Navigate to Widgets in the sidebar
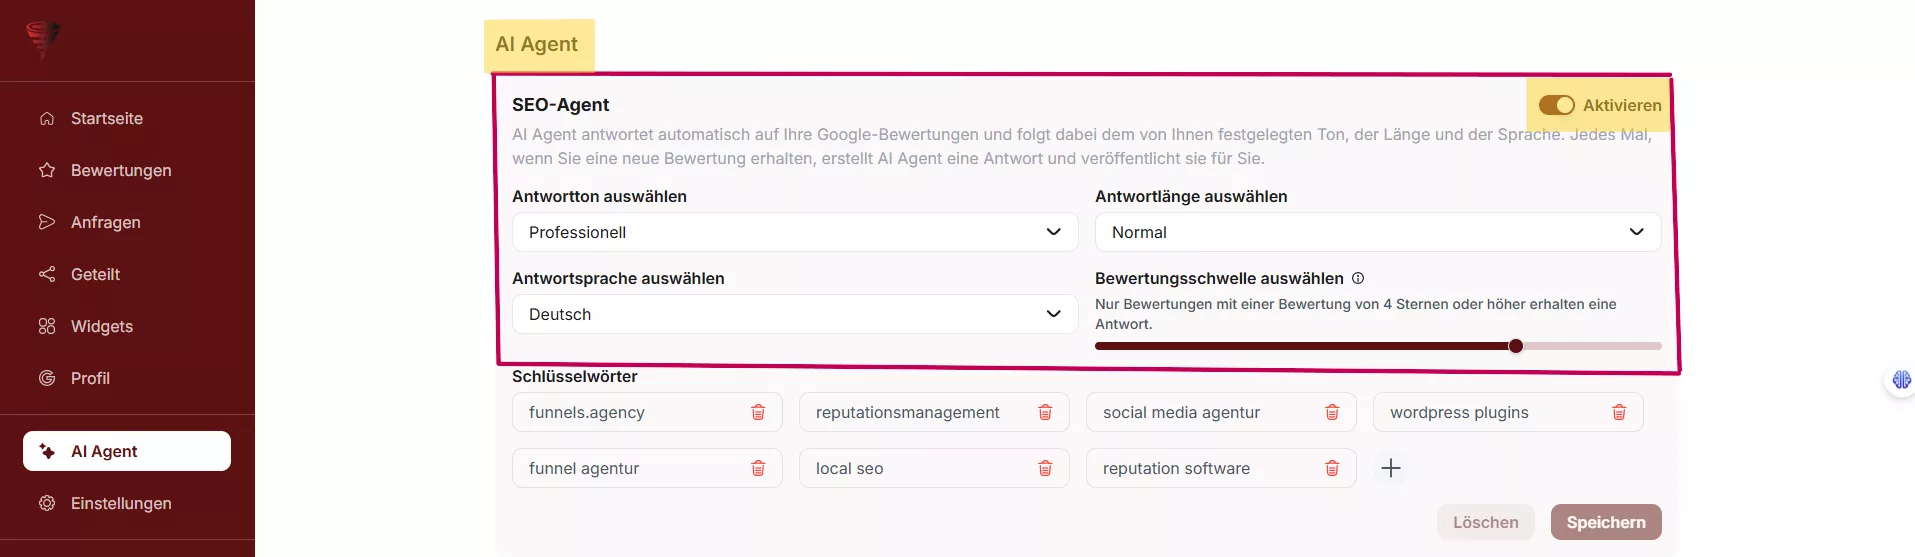This screenshot has width=1915, height=557. point(102,326)
